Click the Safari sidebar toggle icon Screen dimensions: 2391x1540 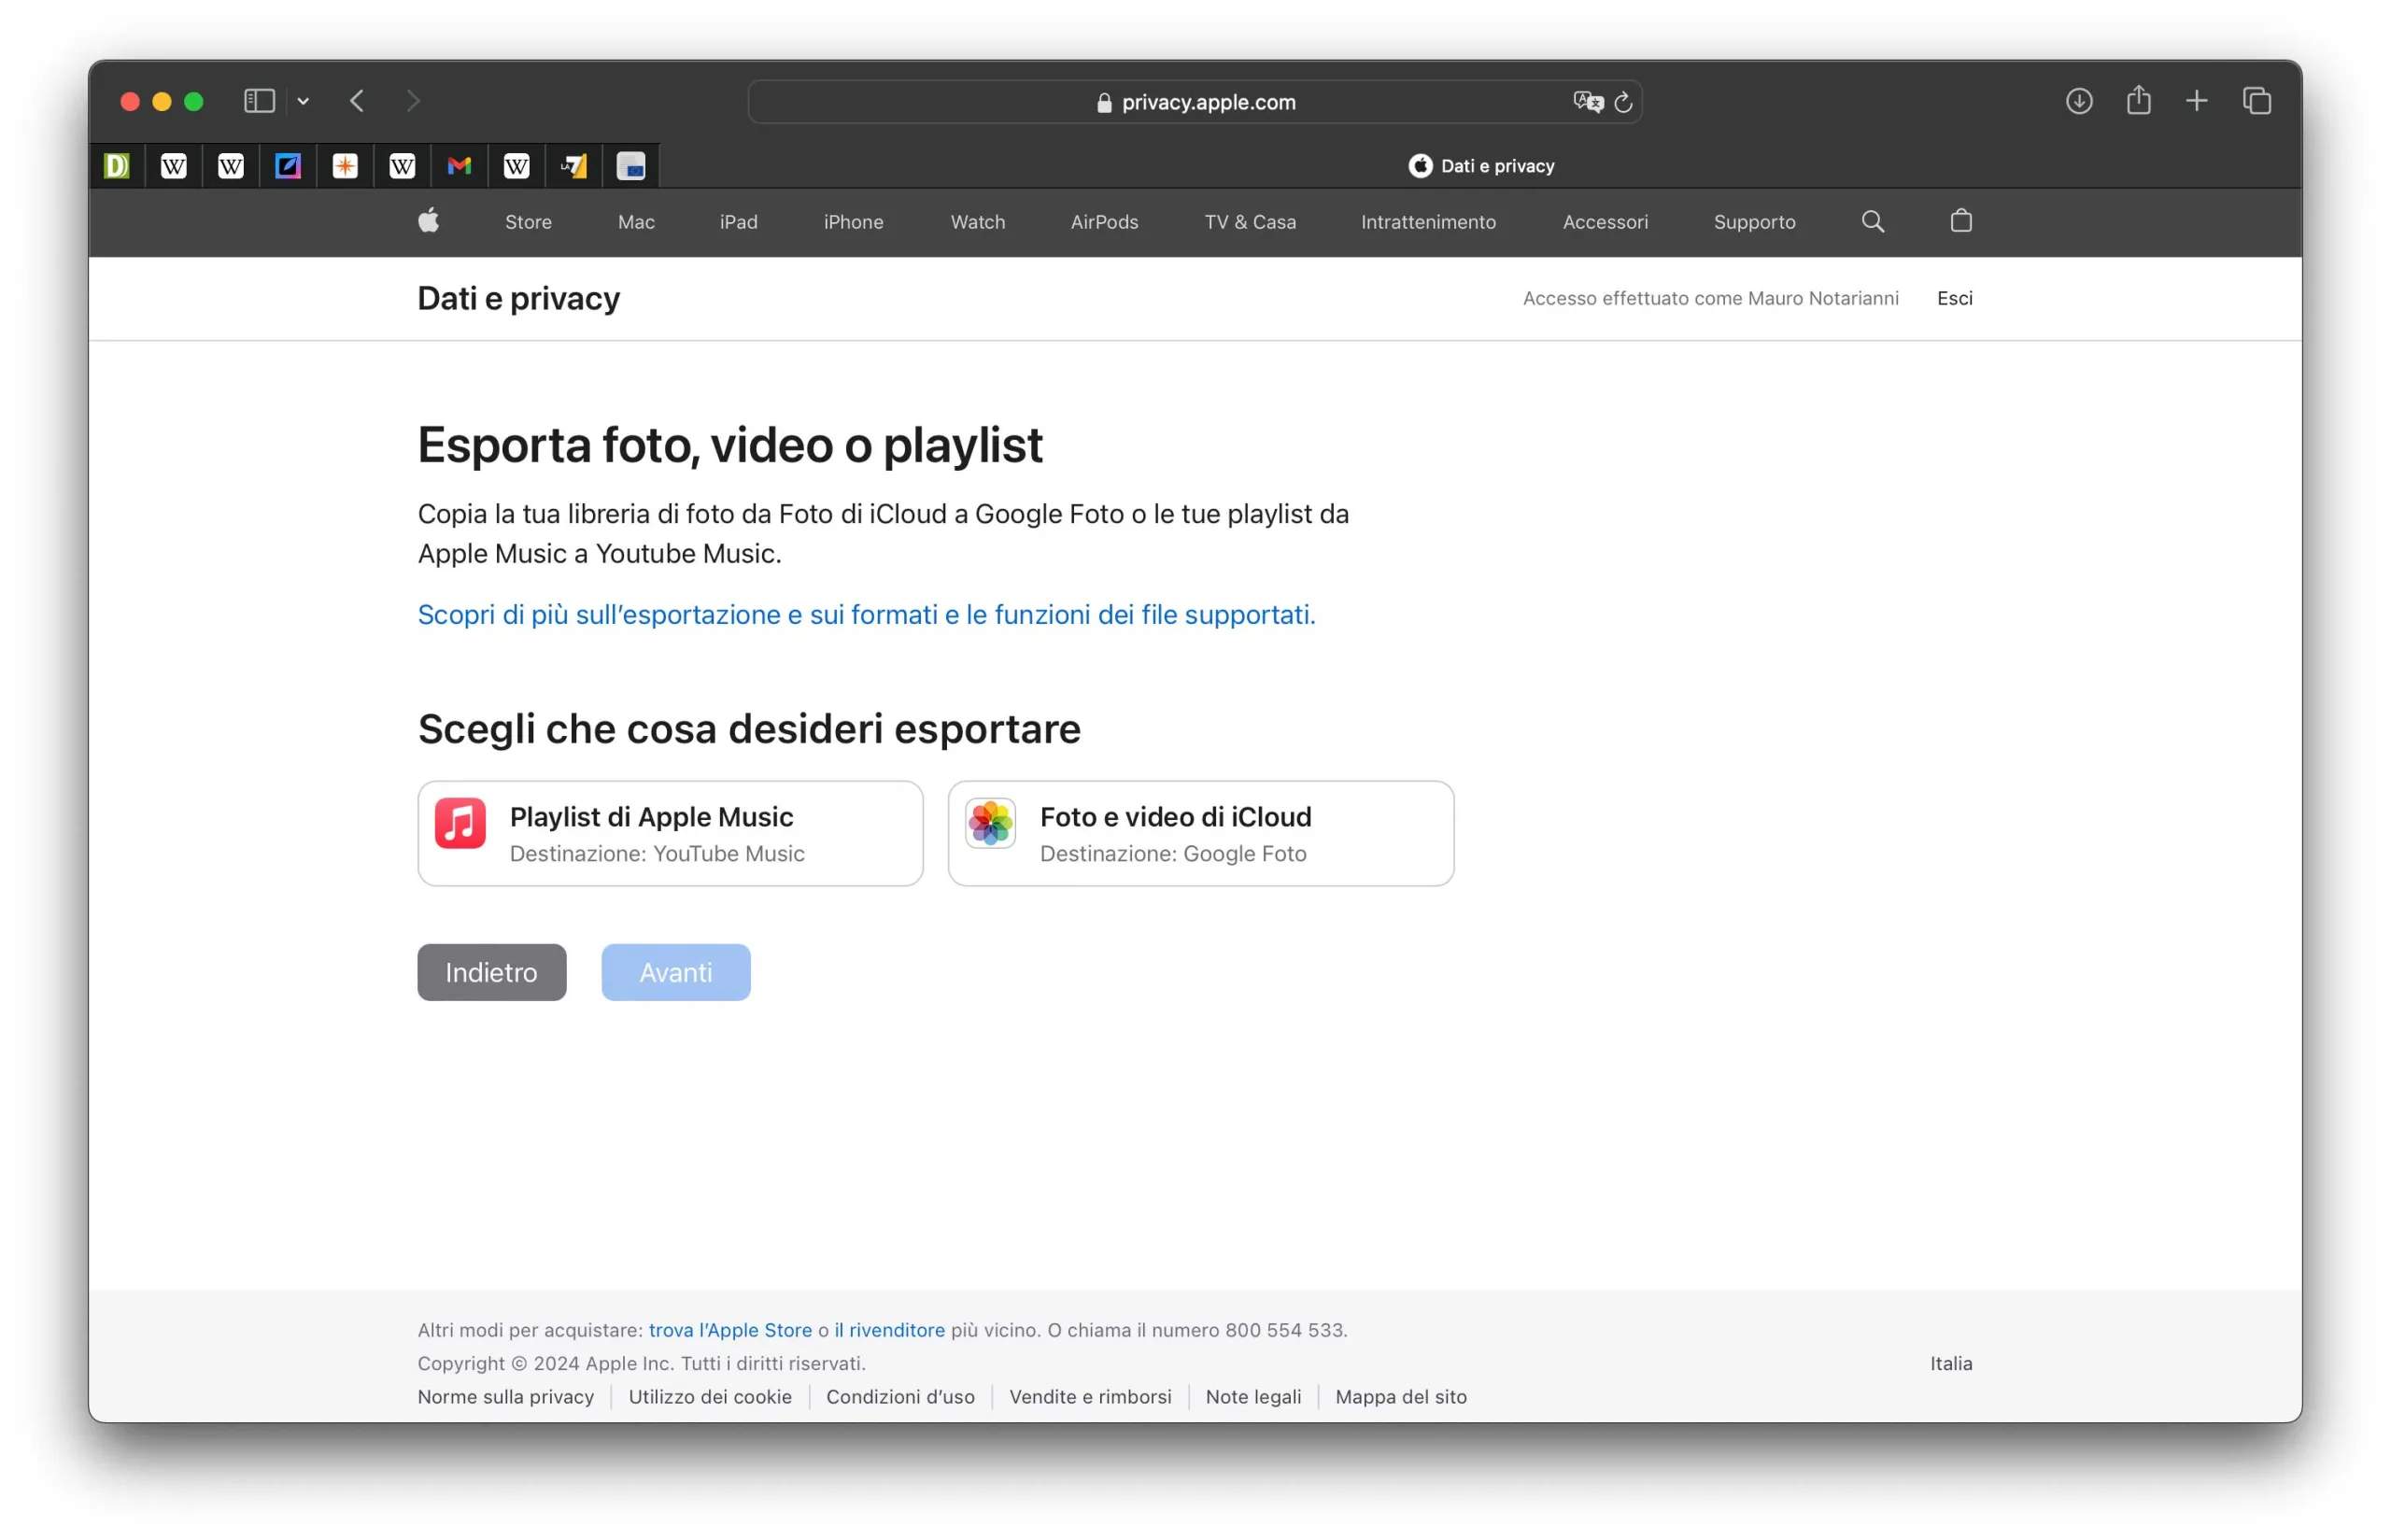click(256, 99)
